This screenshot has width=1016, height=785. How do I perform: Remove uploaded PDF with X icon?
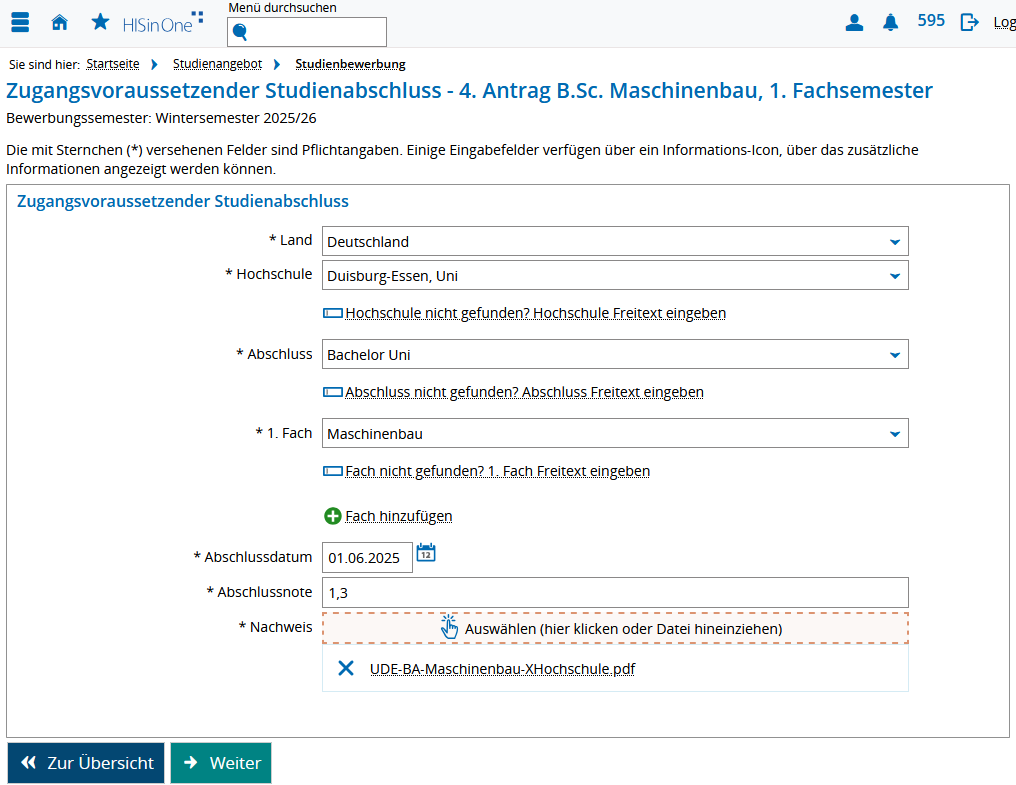[x=346, y=668]
